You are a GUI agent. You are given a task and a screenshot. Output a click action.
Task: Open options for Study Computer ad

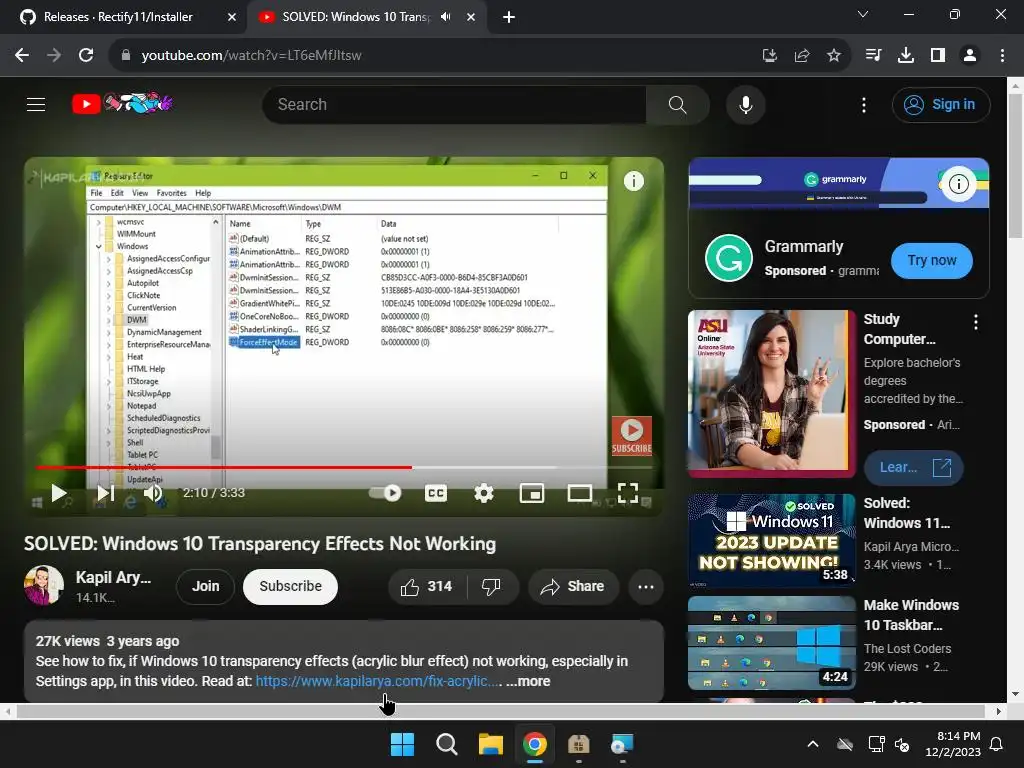tap(976, 321)
